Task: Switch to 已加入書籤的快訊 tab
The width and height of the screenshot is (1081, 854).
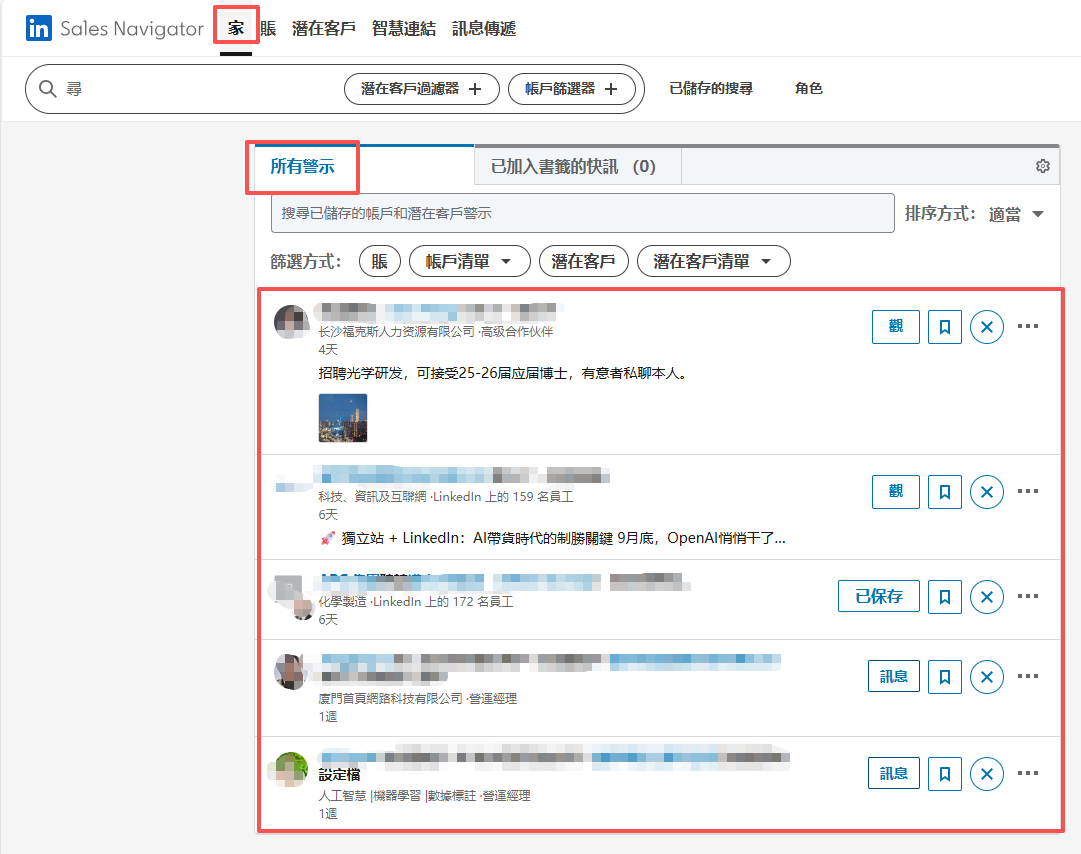Action: pos(573,166)
